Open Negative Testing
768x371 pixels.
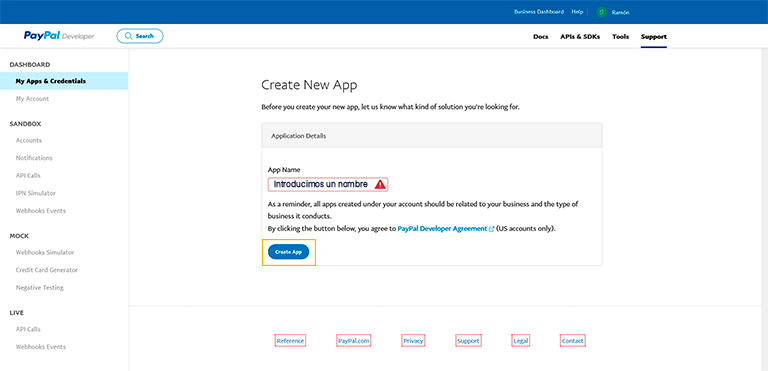[x=40, y=288]
